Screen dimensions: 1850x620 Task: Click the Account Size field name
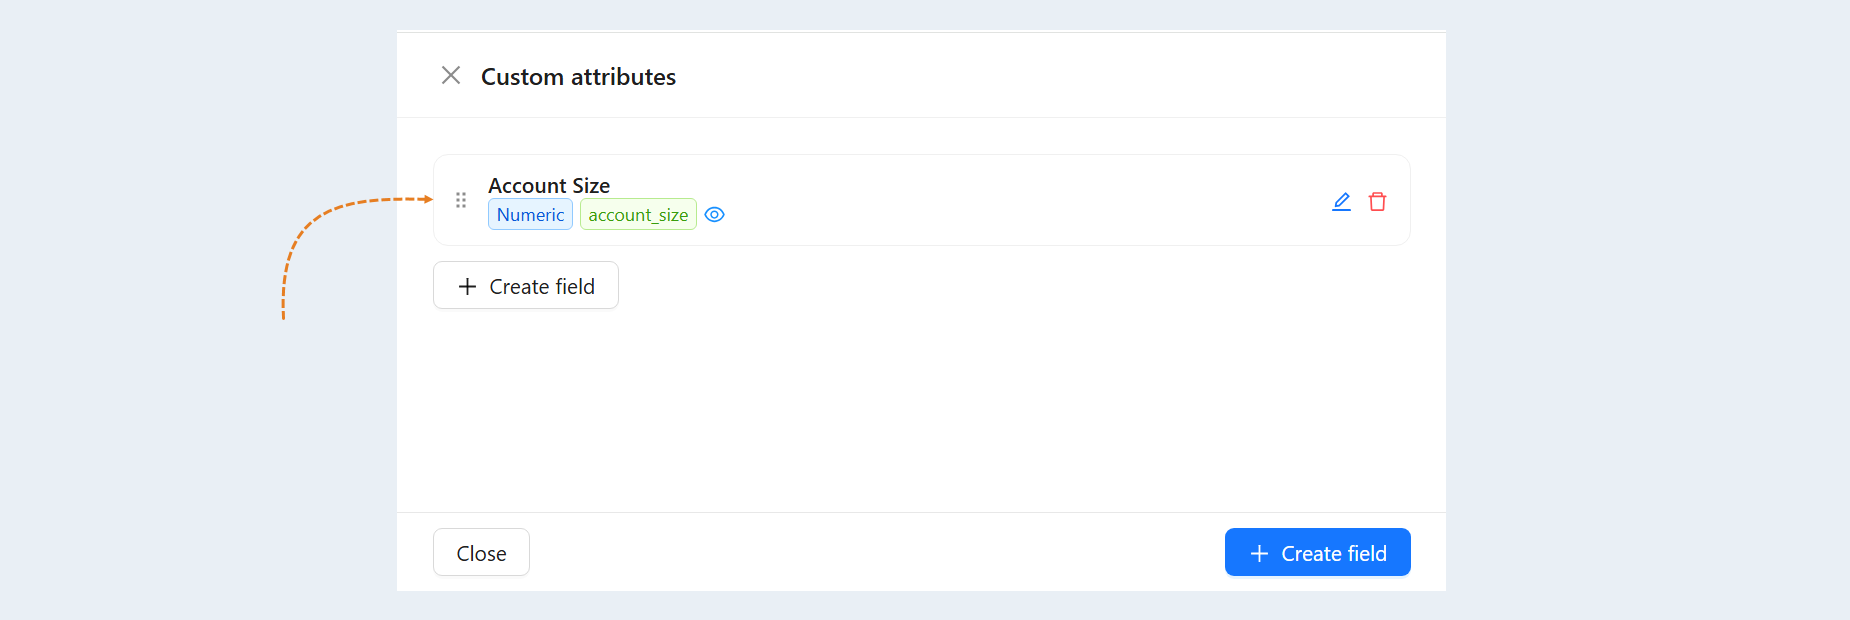tap(549, 185)
